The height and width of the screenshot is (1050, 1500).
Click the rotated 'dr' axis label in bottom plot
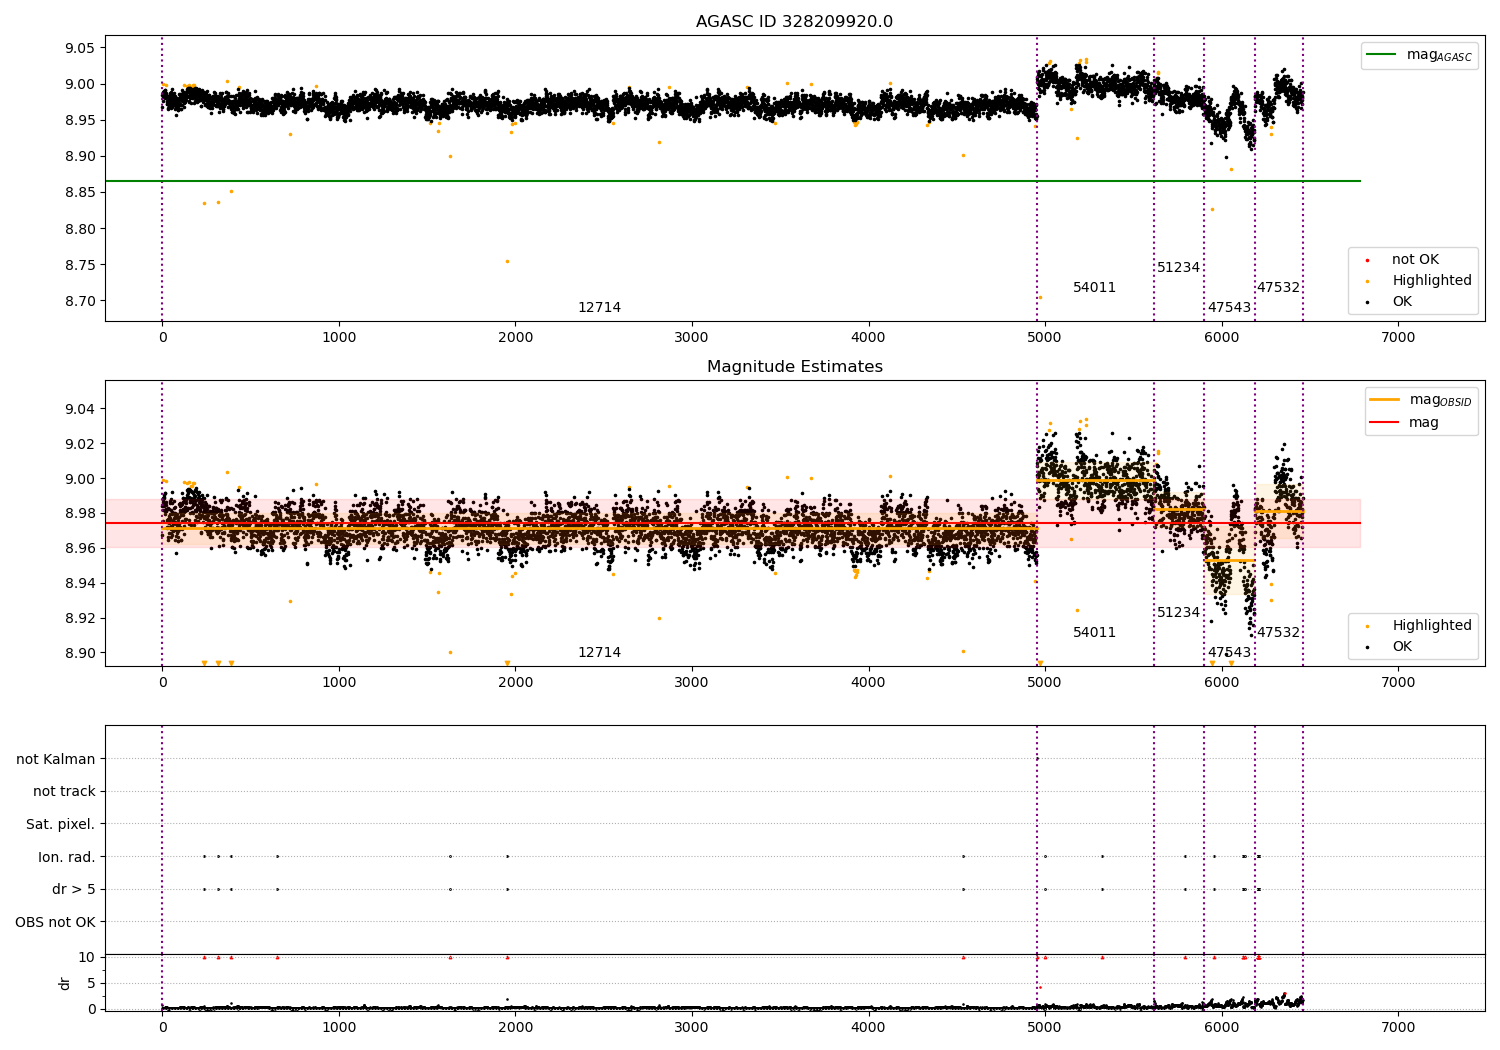65,983
